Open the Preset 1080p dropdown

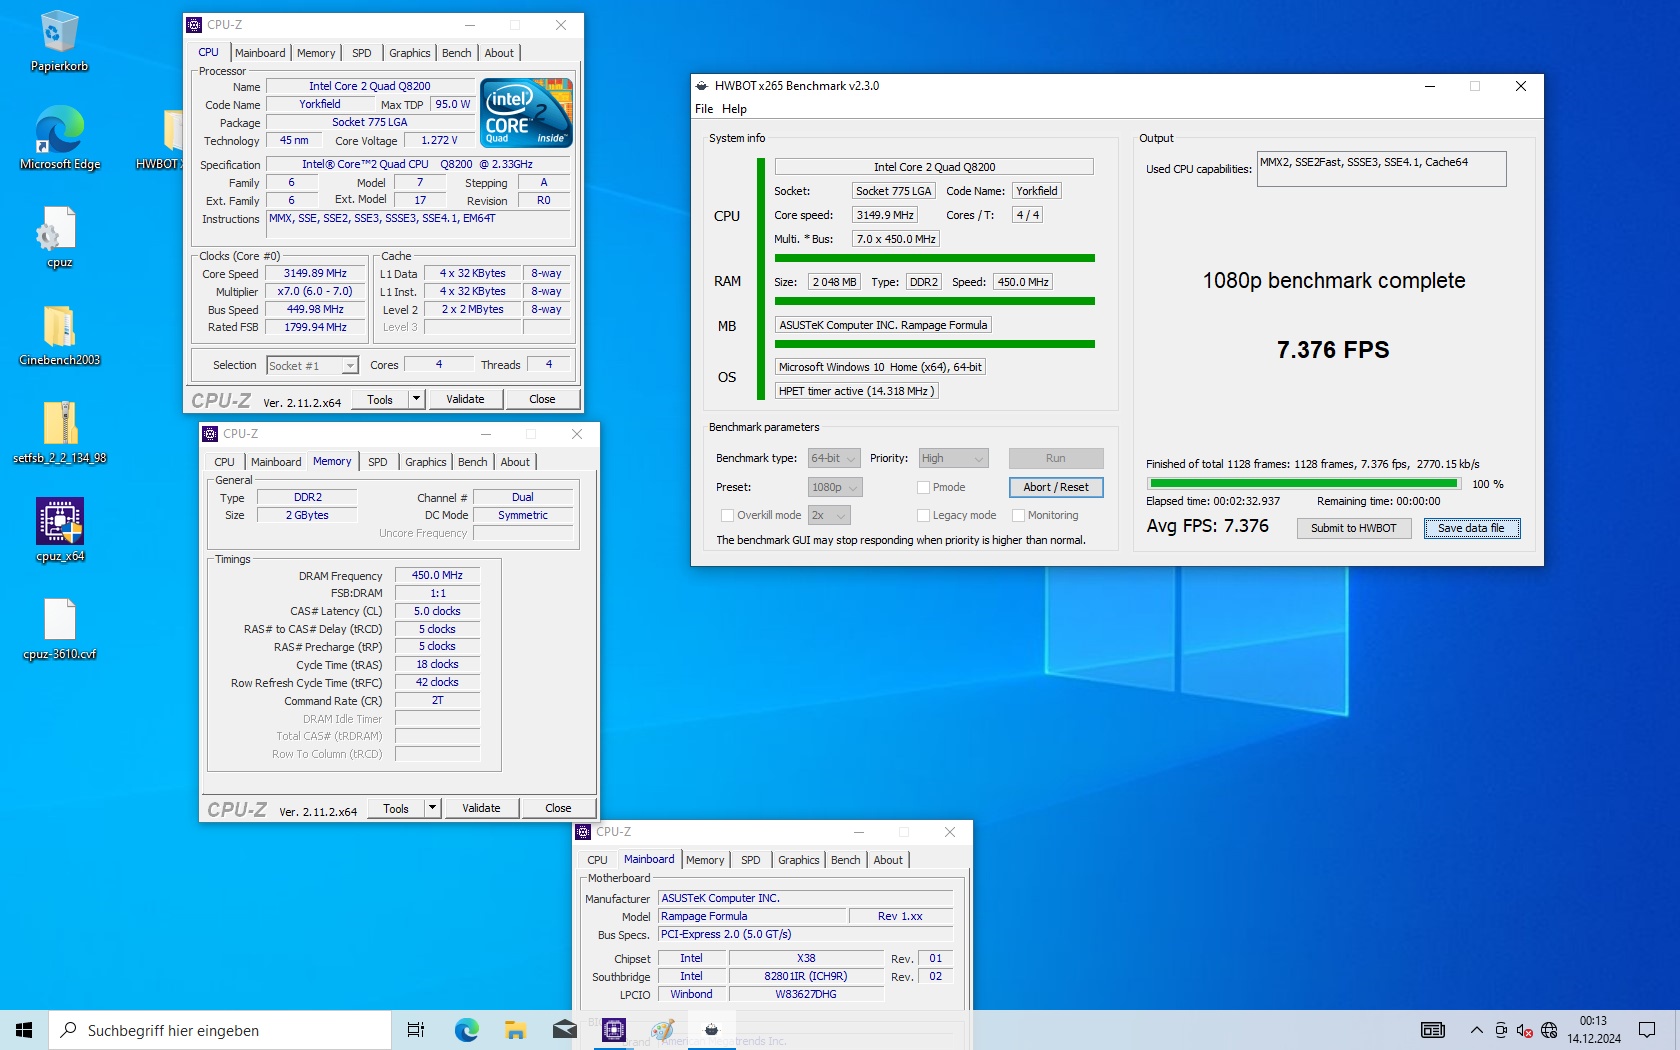835,487
